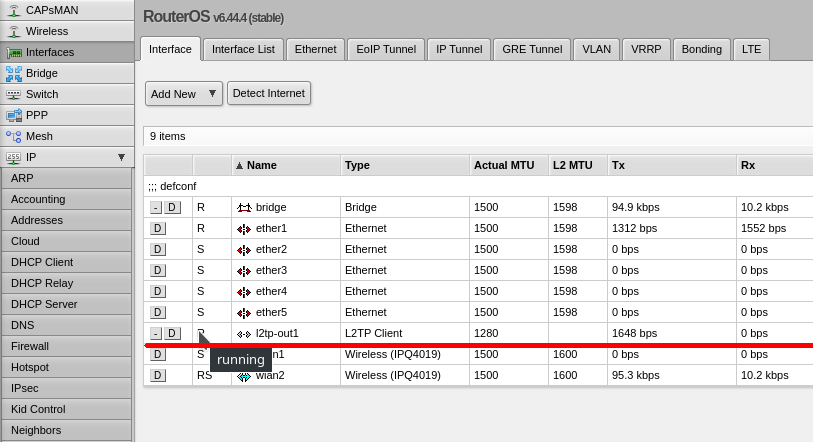Open ARP in IP submenu

pyautogui.click(x=66, y=178)
